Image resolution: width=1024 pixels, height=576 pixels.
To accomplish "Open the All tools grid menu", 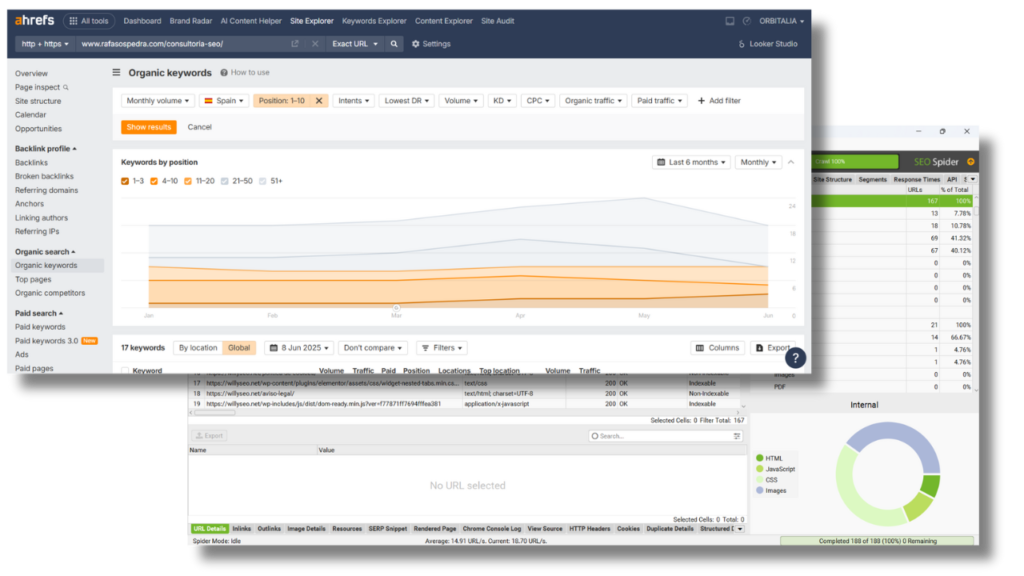I will click(89, 21).
